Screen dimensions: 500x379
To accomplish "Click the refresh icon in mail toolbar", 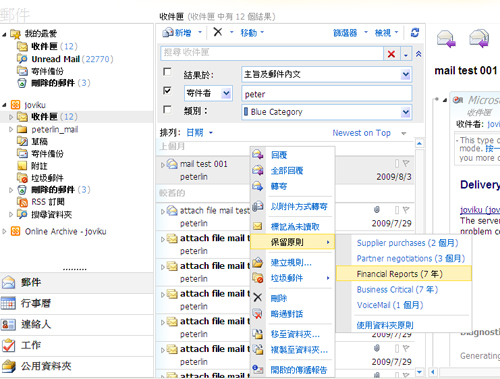I will pyautogui.click(x=415, y=33).
